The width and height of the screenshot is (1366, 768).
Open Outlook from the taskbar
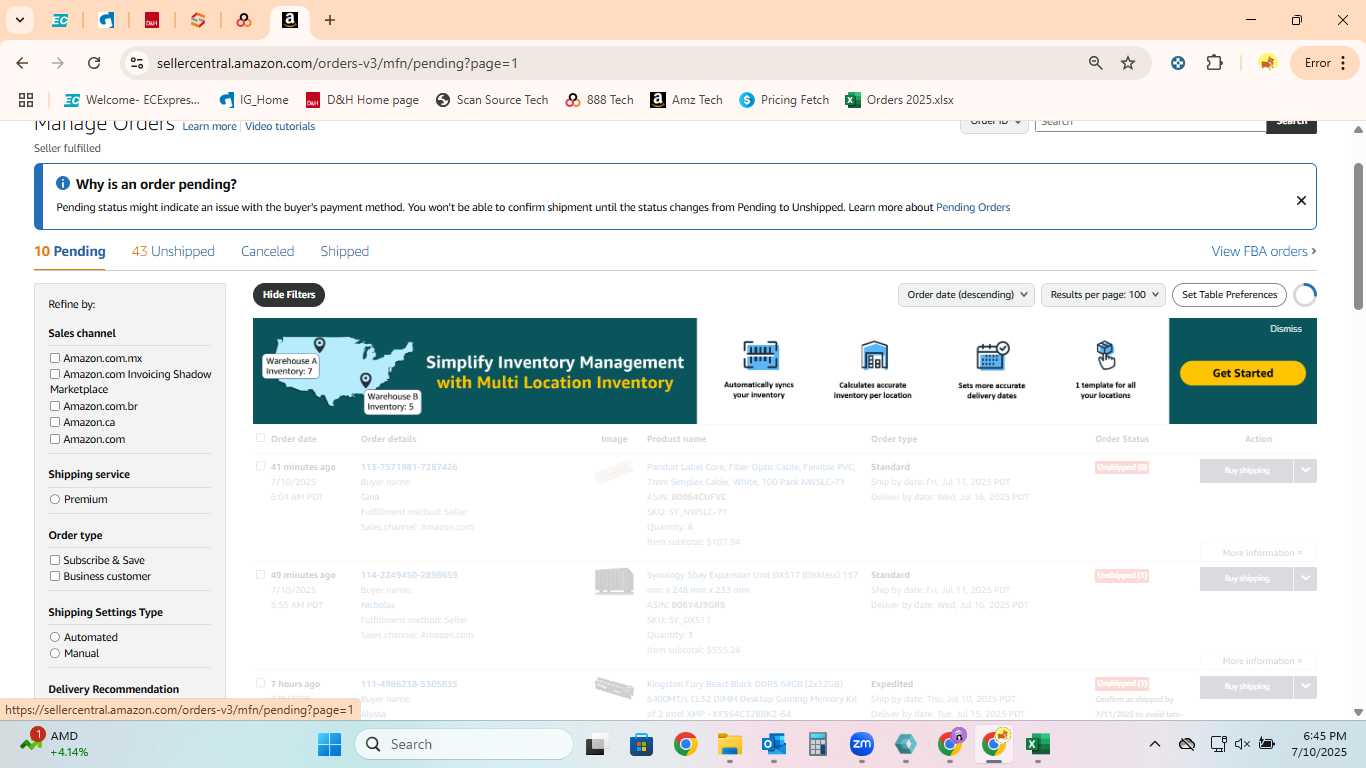click(773, 744)
